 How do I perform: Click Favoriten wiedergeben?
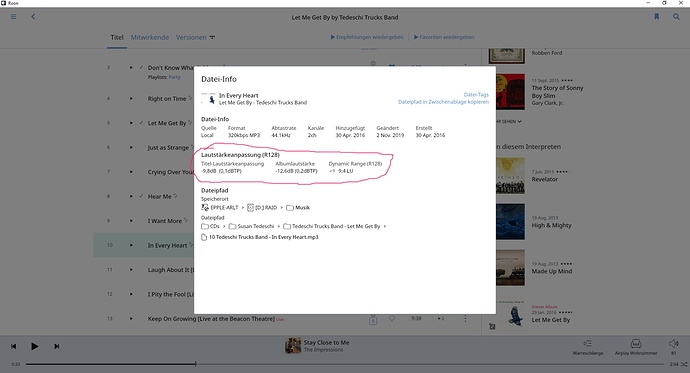[x=444, y=37]
